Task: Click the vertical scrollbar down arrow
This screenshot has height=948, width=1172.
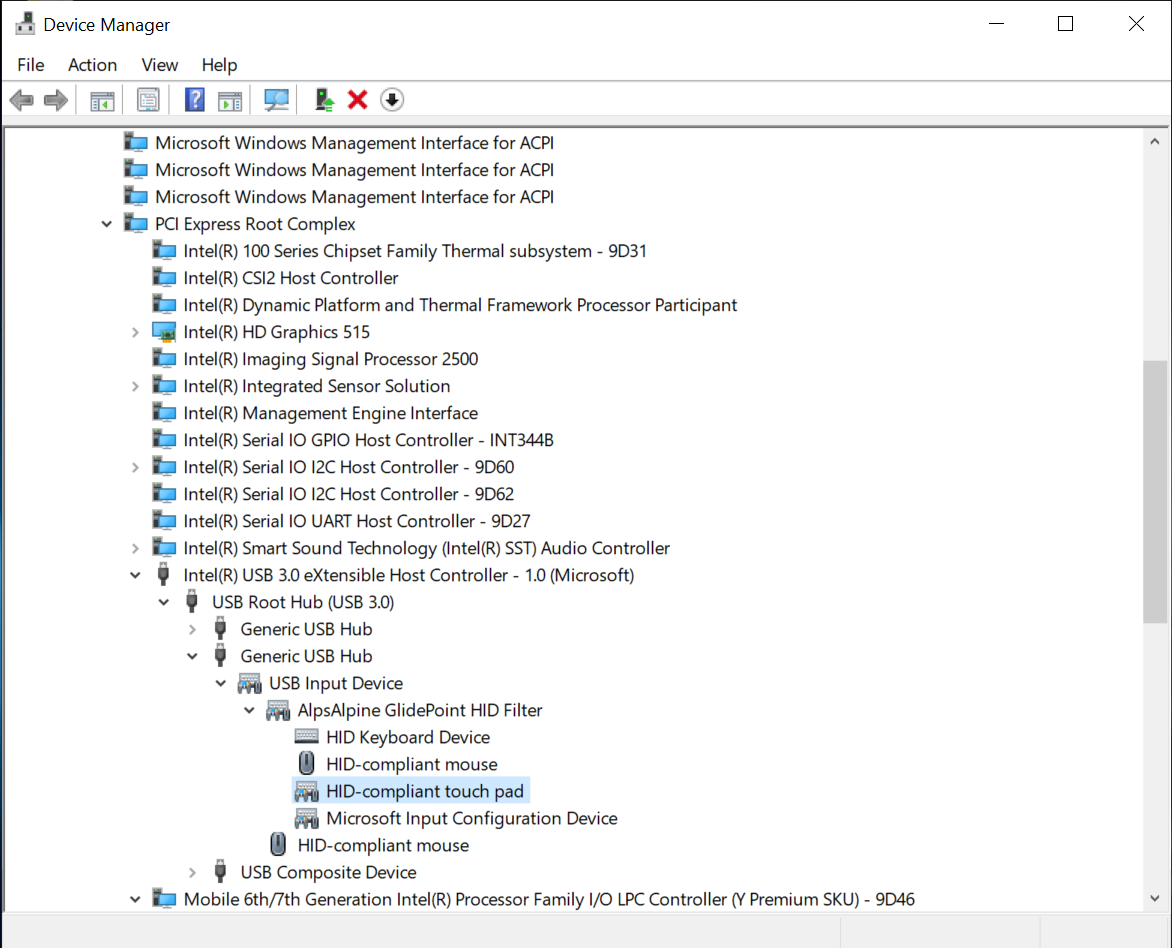Action: 1154,898
